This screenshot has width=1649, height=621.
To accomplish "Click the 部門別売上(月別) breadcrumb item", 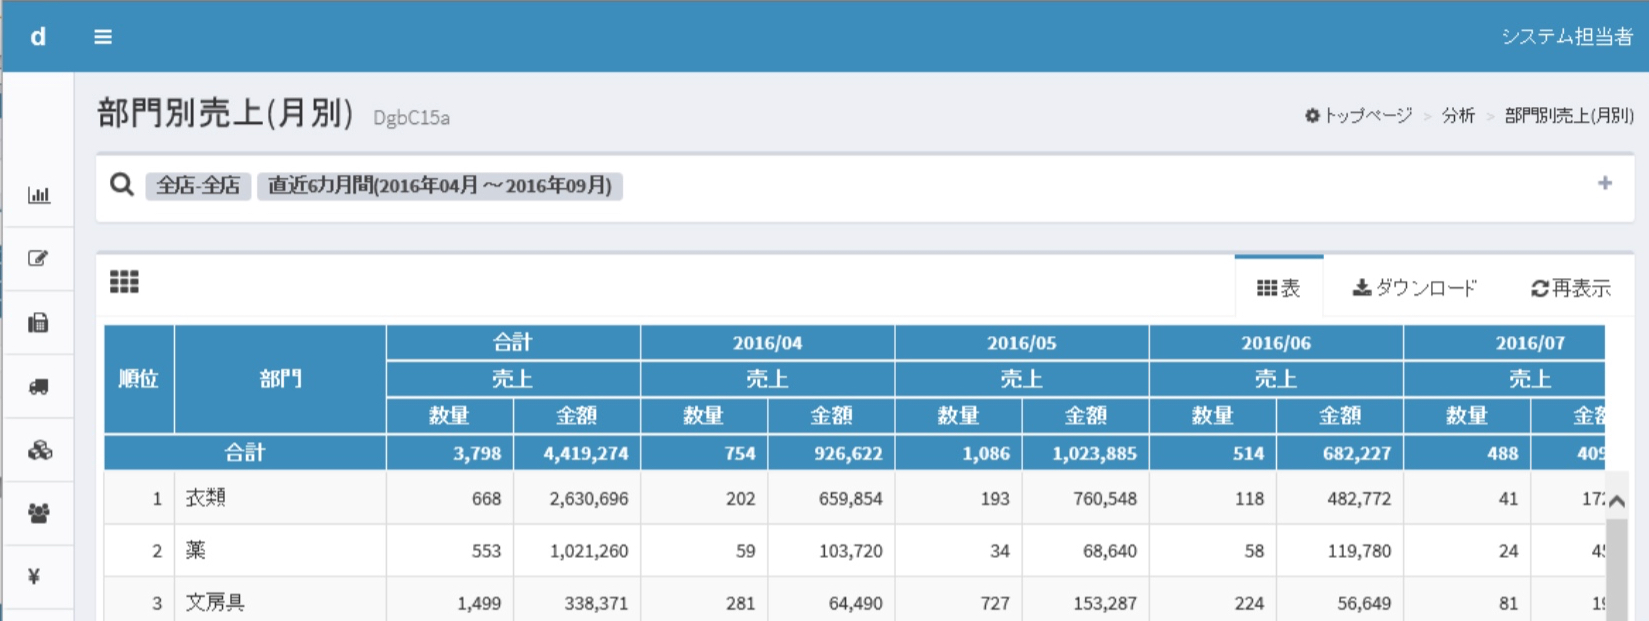I will [1569, 116].
